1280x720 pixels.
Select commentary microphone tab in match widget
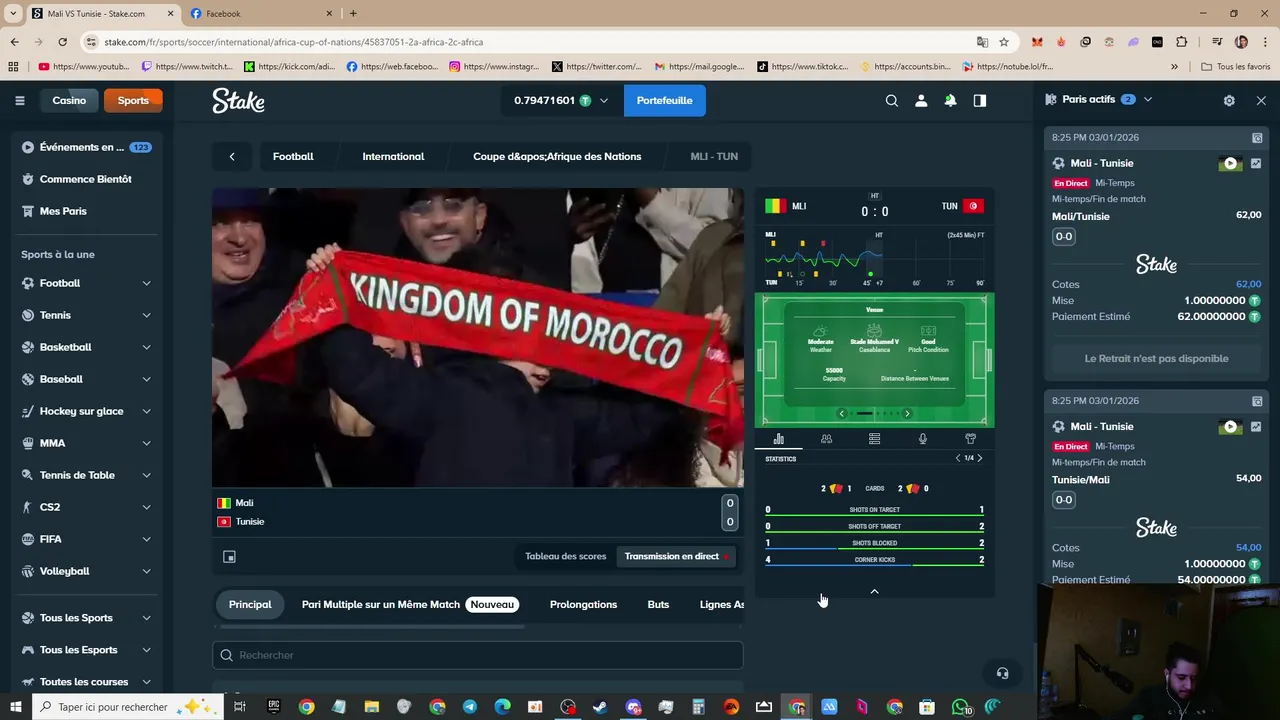[x=922, y=439]
